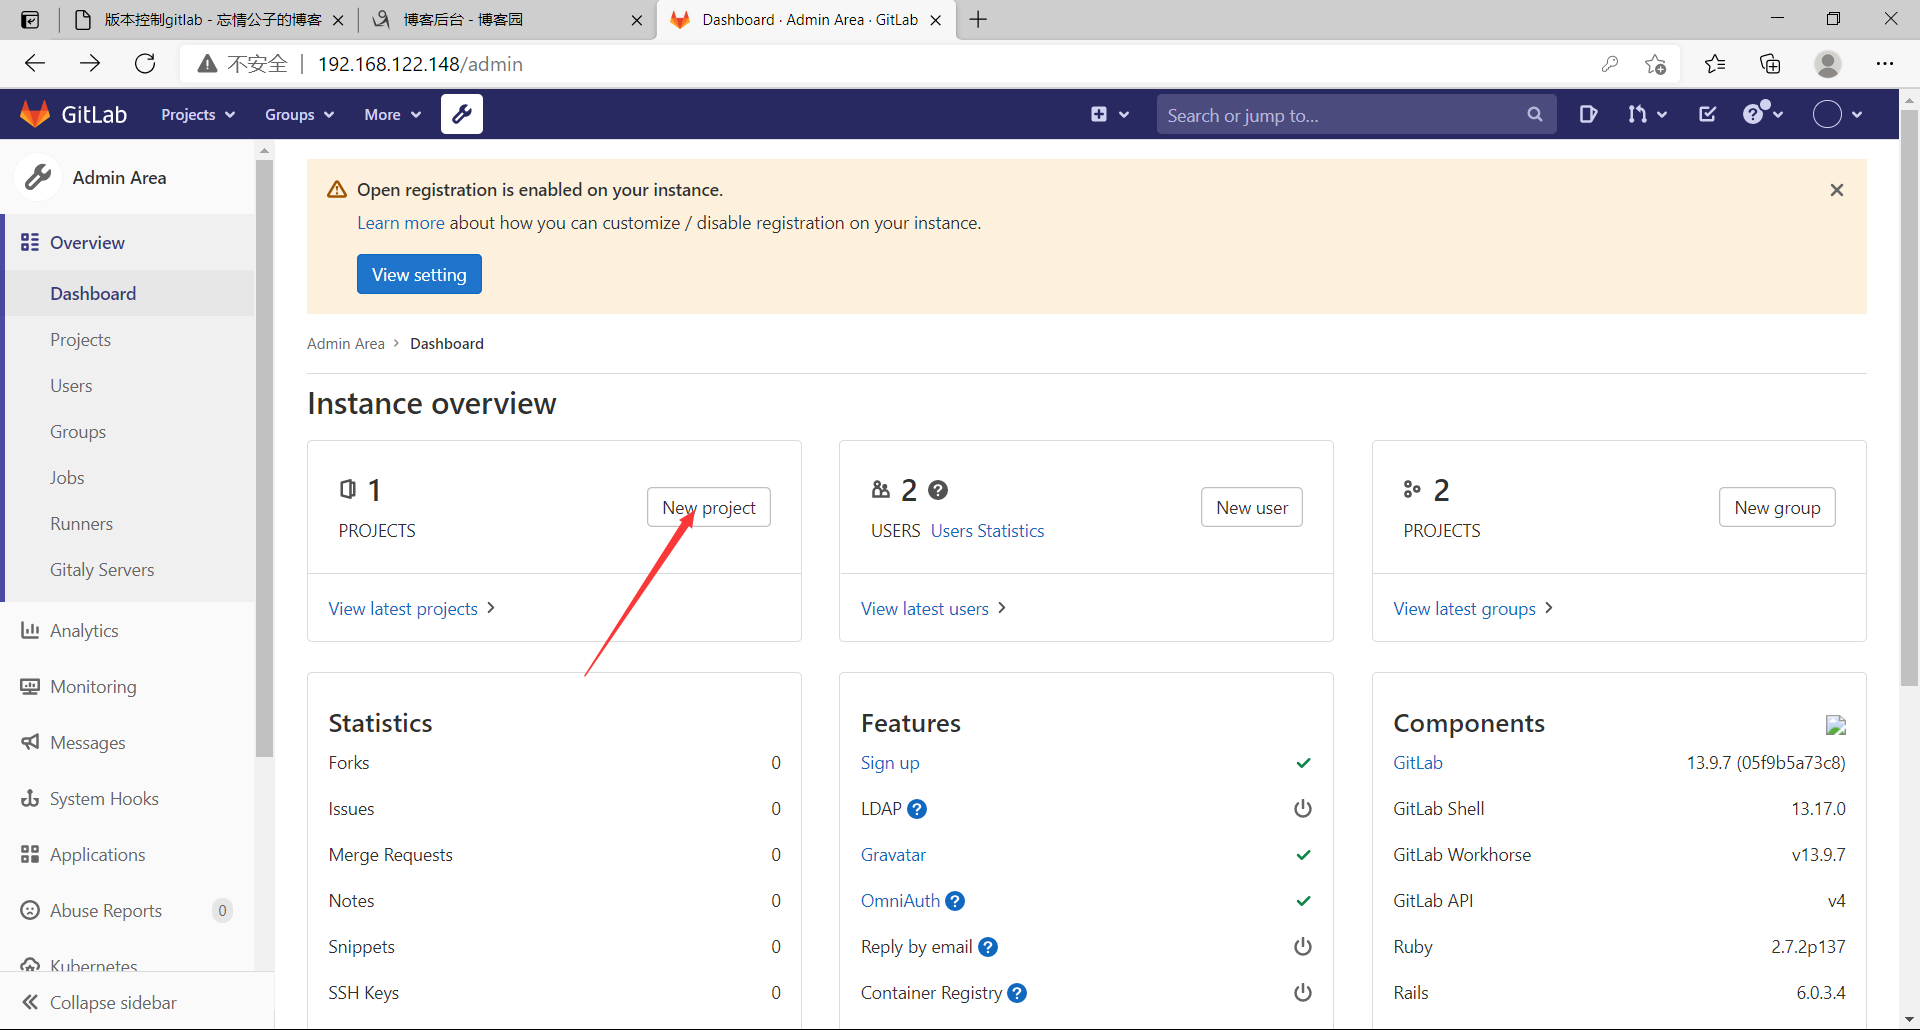Open the browser collections icon
Viewport: 1920px width, 1030px height.
tap(1770, 64)
